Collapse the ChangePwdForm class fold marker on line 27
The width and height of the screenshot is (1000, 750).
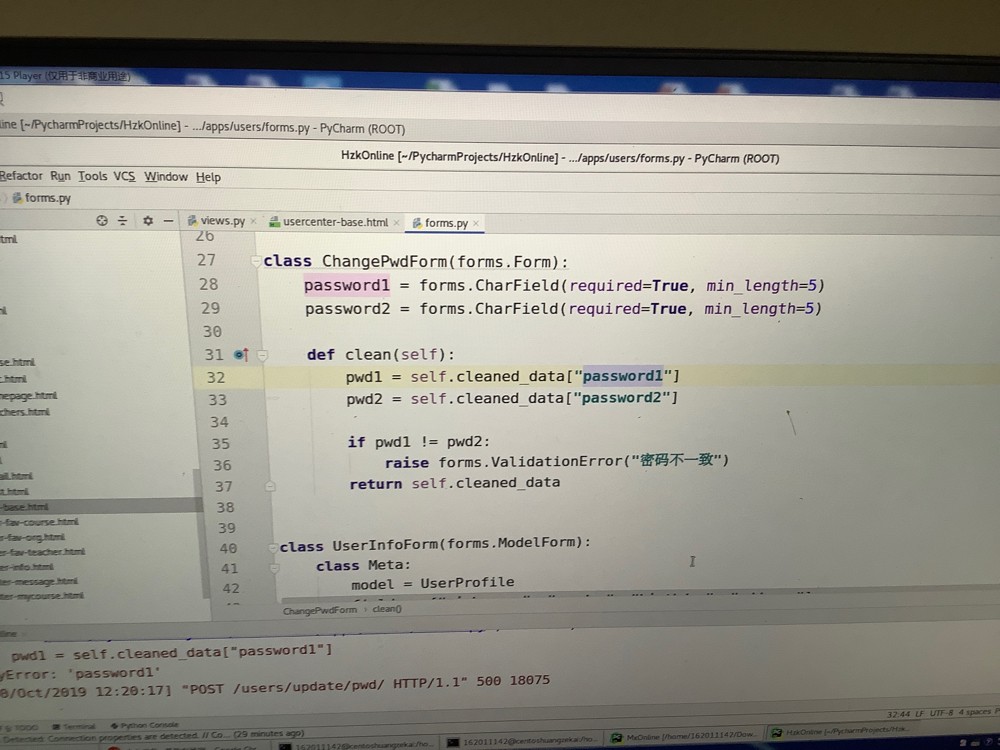tap(256, 260)
